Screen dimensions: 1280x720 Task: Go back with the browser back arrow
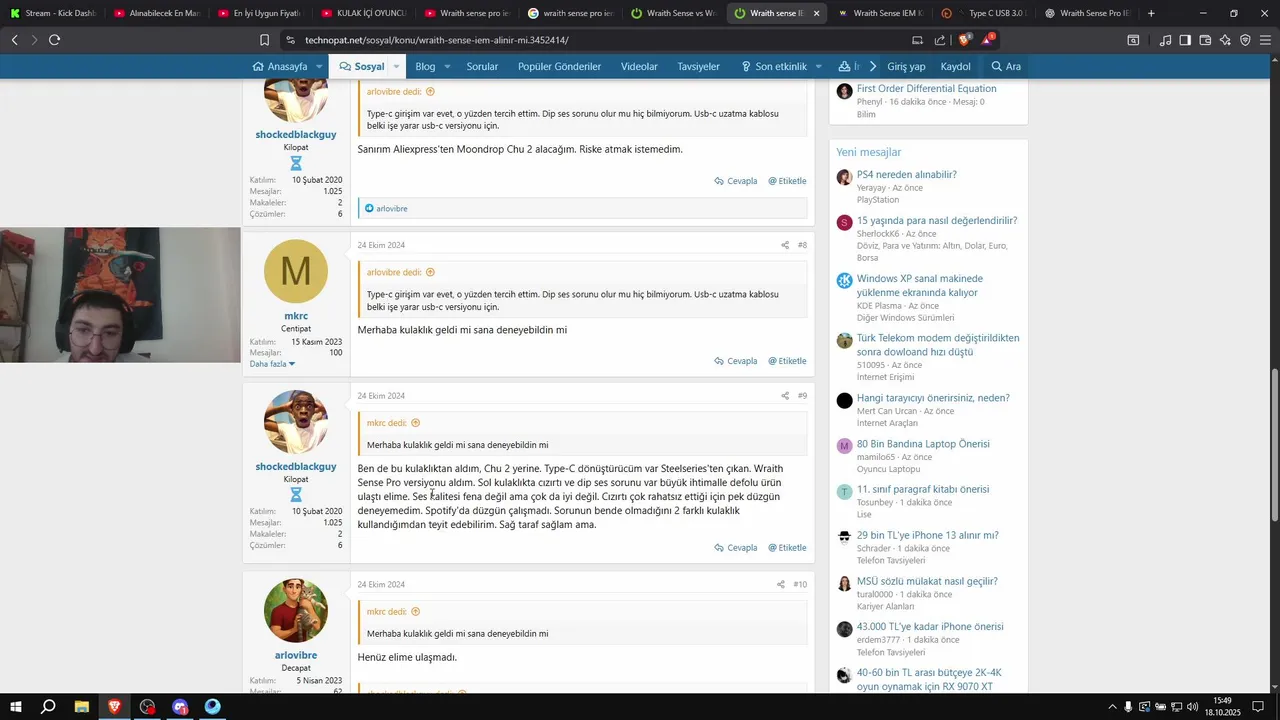15,40
